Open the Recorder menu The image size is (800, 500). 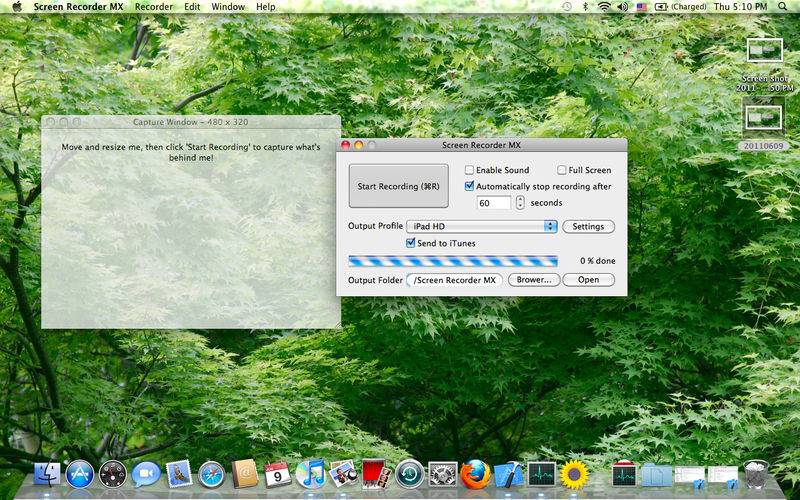tap(154, 7)
